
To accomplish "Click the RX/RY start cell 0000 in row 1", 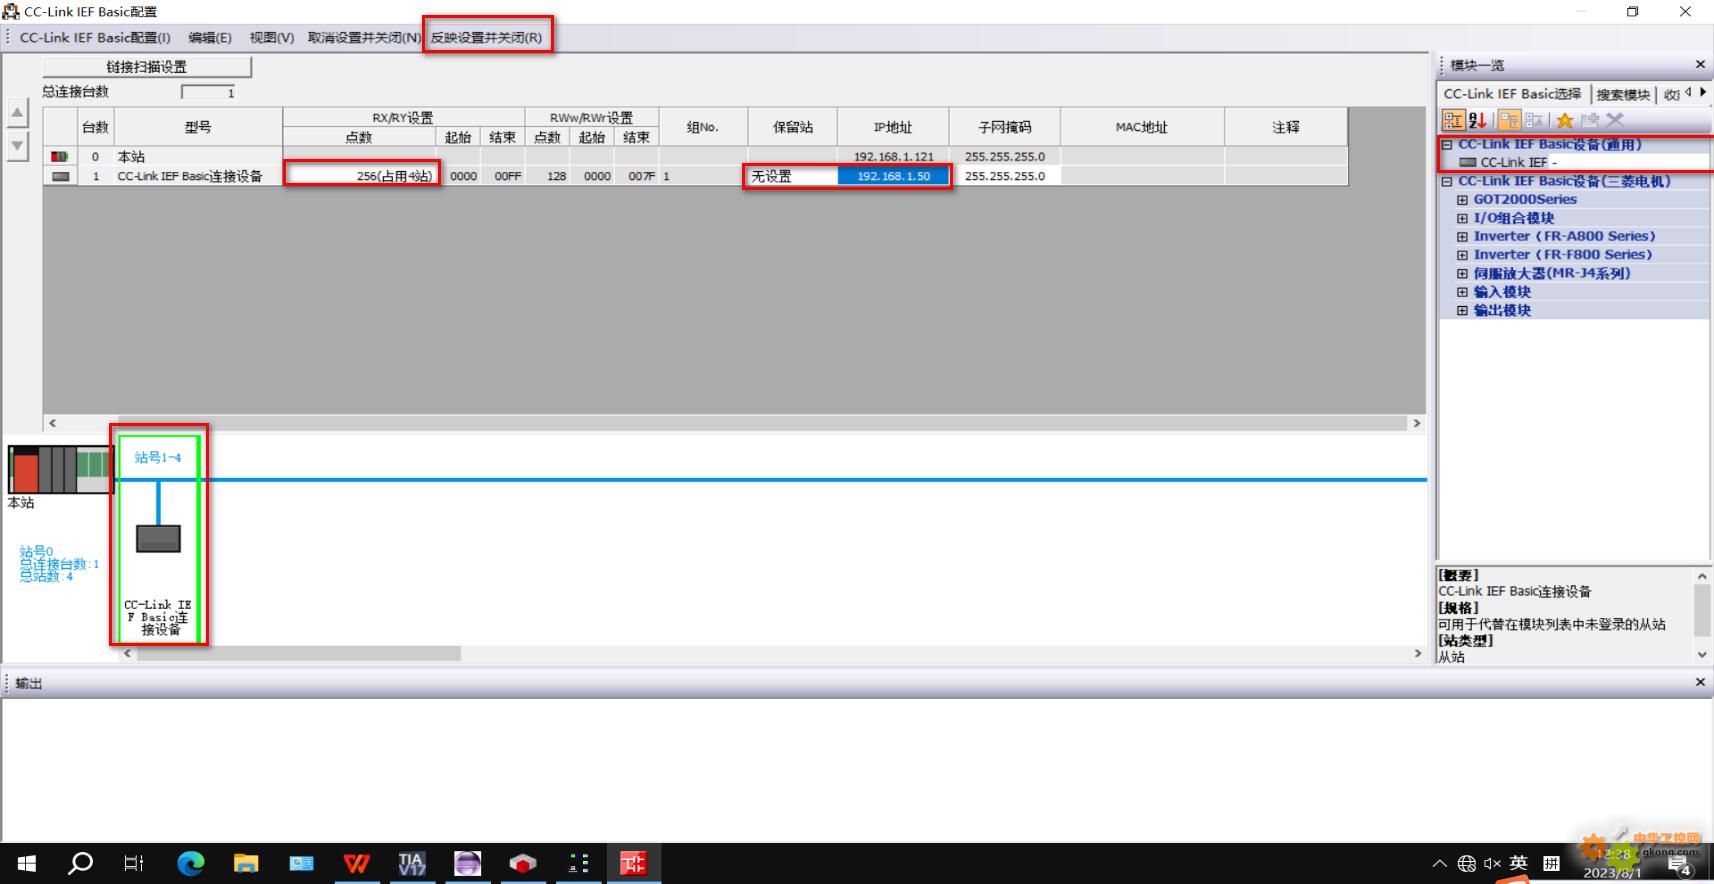I will 463,176.
